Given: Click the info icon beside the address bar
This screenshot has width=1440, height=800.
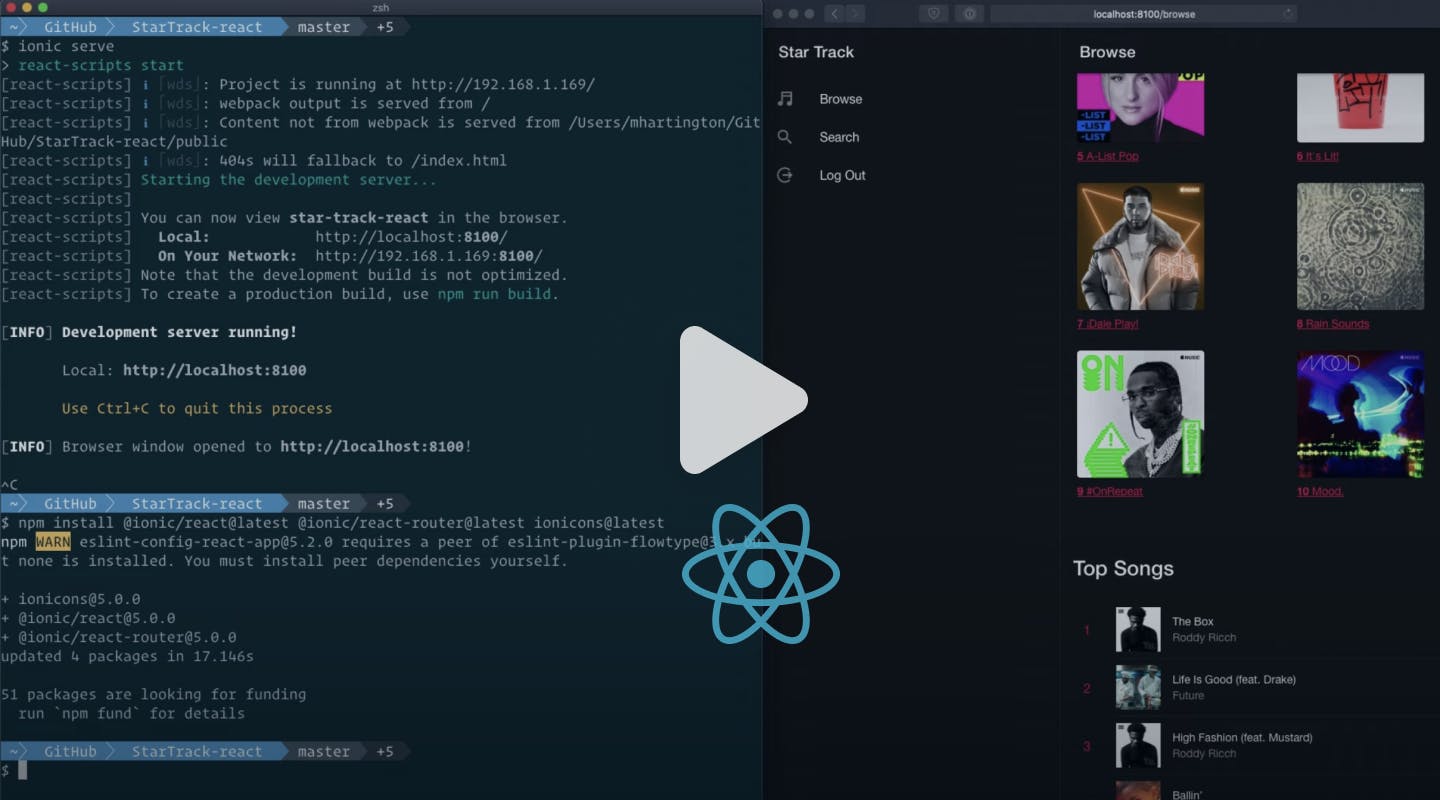Looking at the screenshot, I should 969,14.
